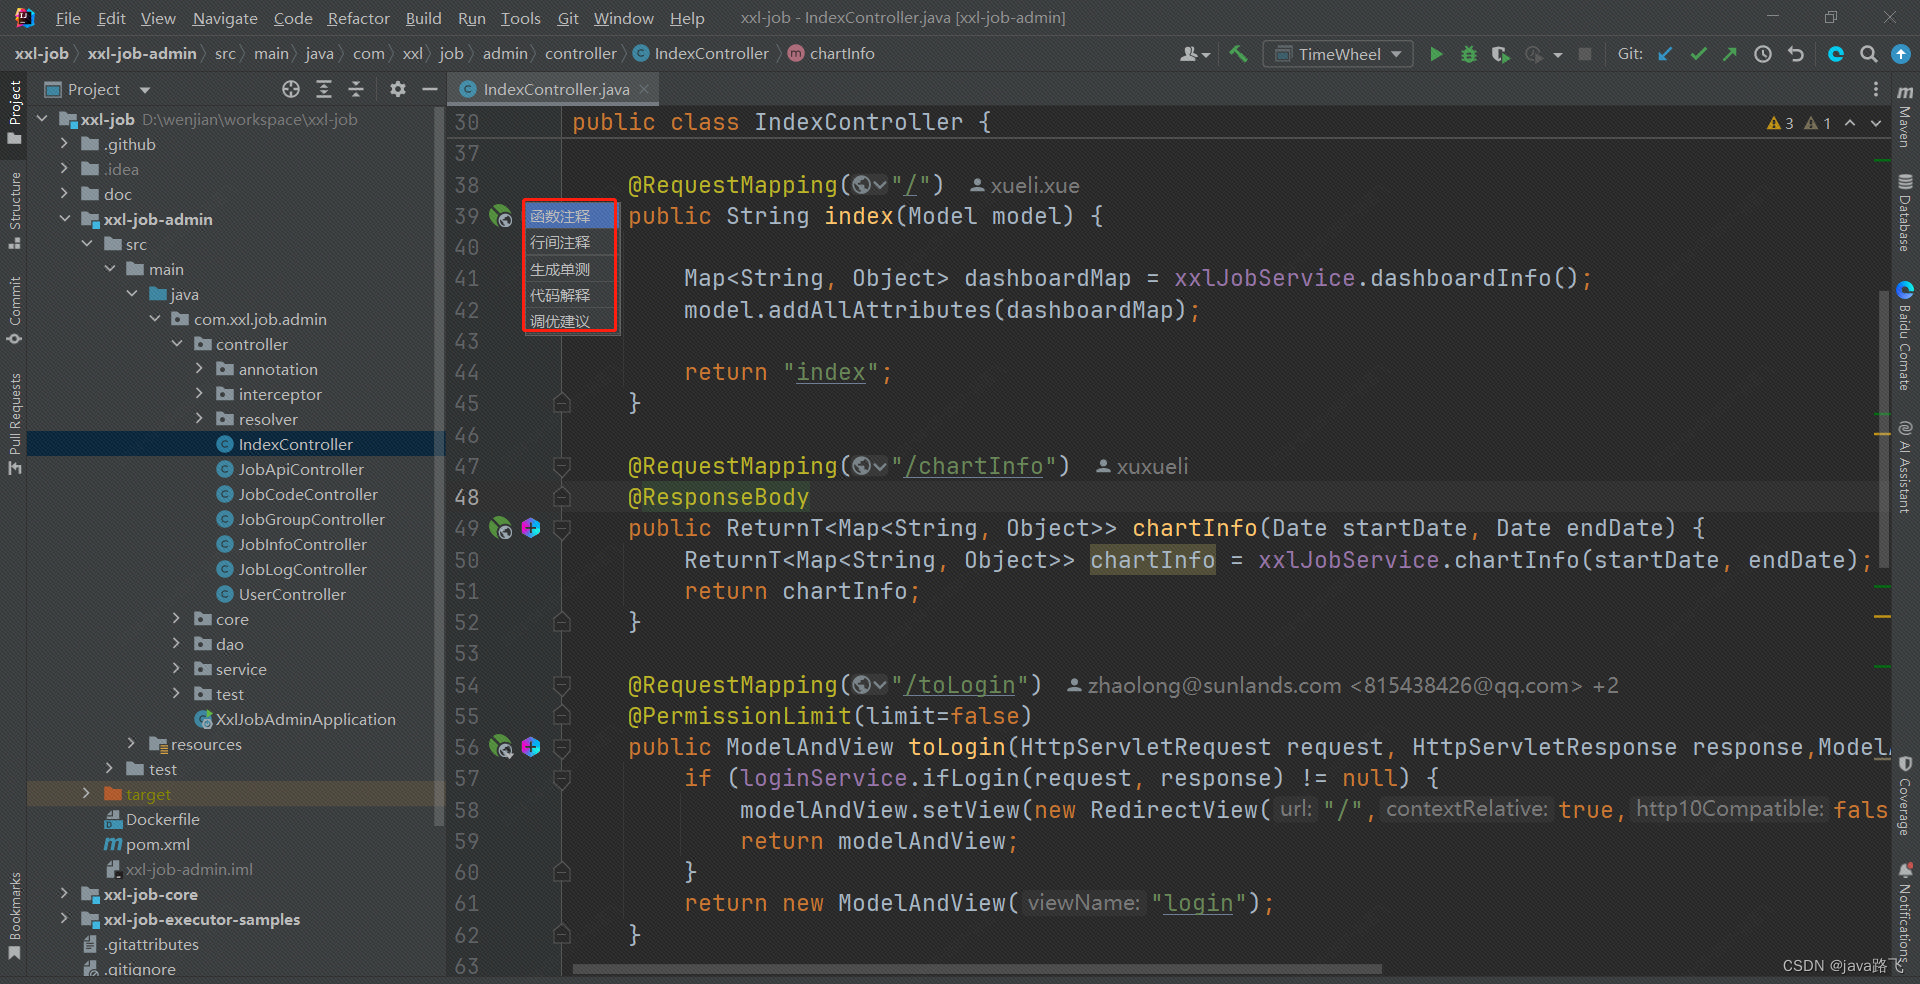Open Project panel settings gear

(x=398, y=89)
